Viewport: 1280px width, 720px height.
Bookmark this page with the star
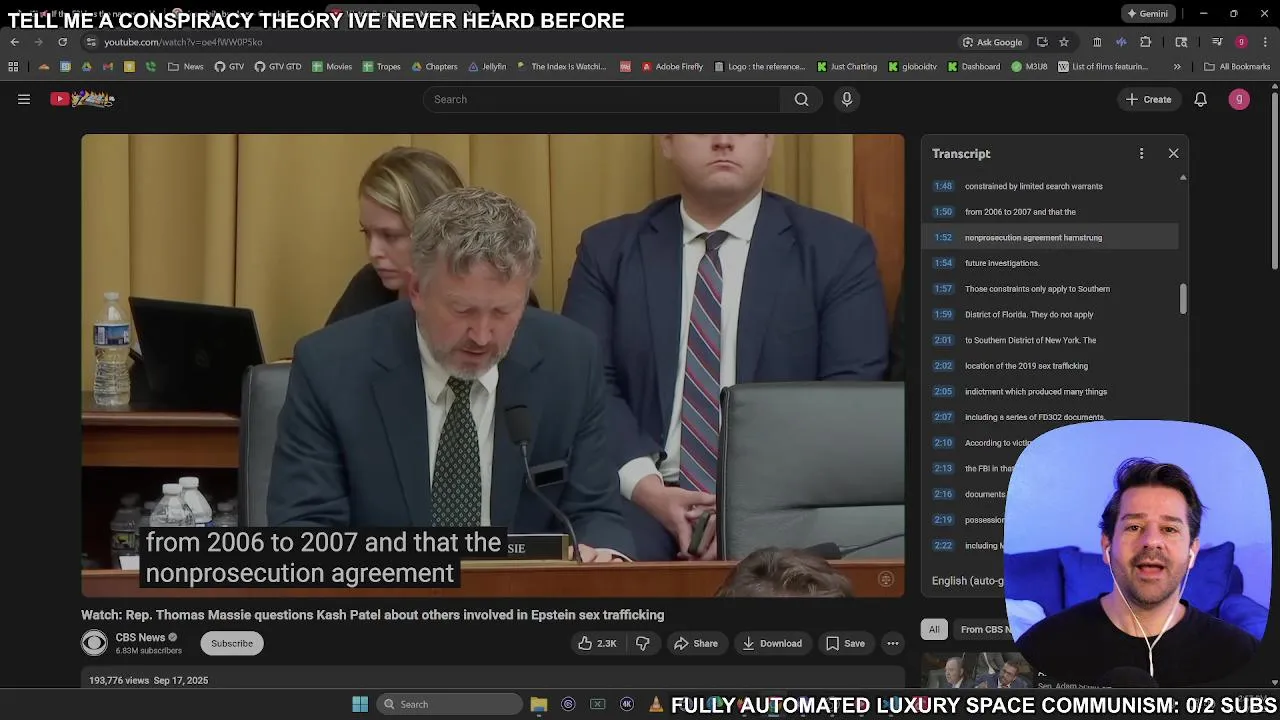point(1064,42)
